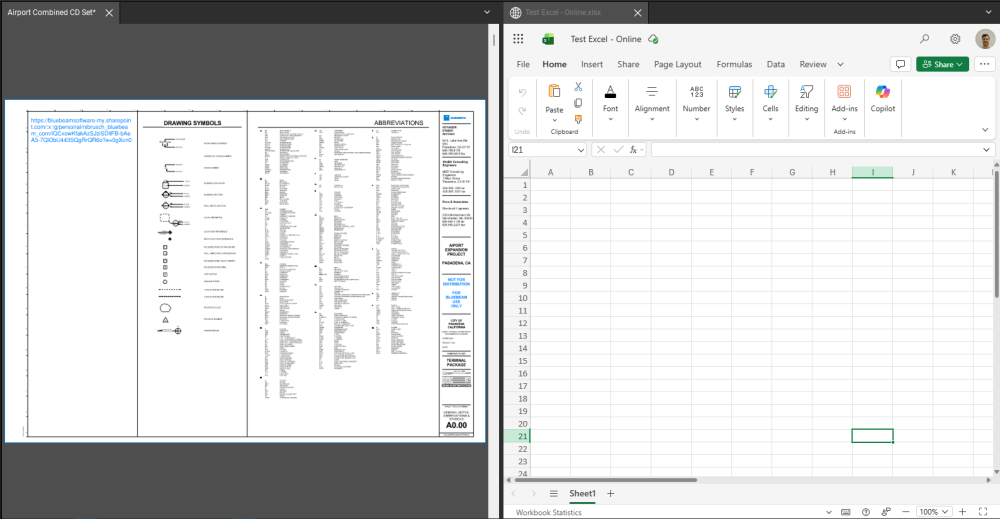Open the Add-ins dropdown
Image resolution: width=1000 pixels, height=519 pixels.
(x=844, y=119)
